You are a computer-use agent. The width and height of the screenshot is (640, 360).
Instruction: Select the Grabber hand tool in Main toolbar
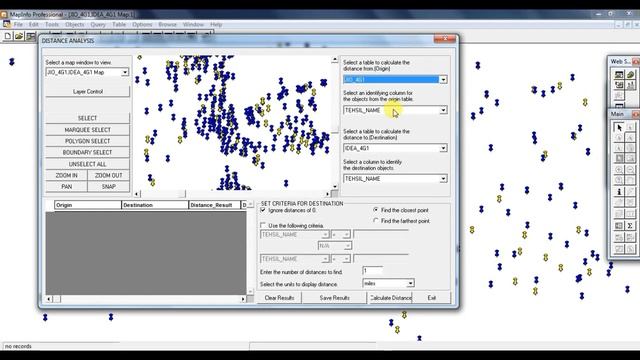(x=630, y=180)
